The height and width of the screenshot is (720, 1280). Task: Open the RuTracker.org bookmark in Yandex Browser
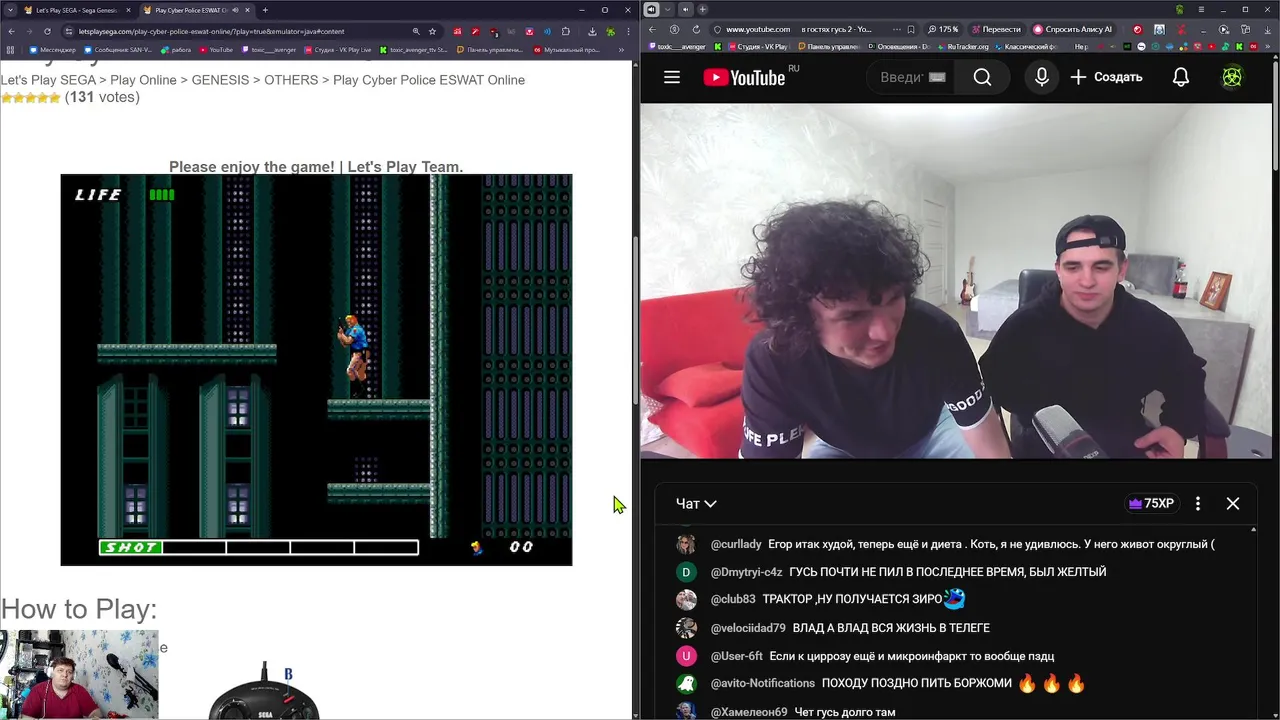pyautogui.click(x=962, y=46)
